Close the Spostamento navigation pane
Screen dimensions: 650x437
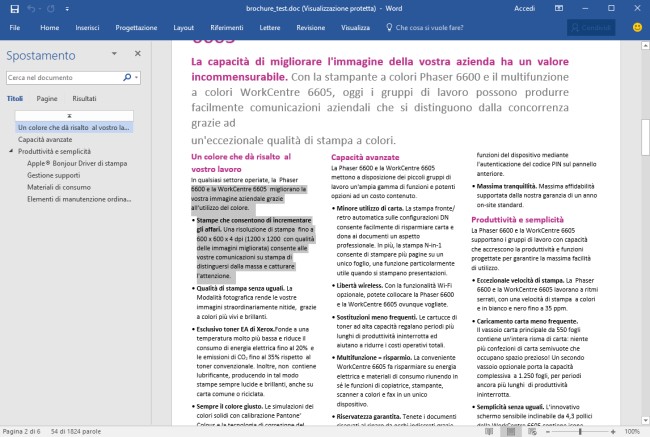pyautogui.click(x=138, y=53)
